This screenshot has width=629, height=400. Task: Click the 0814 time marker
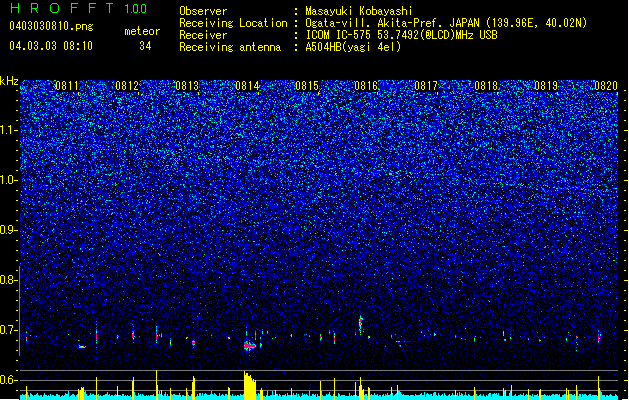click(247, 86)
